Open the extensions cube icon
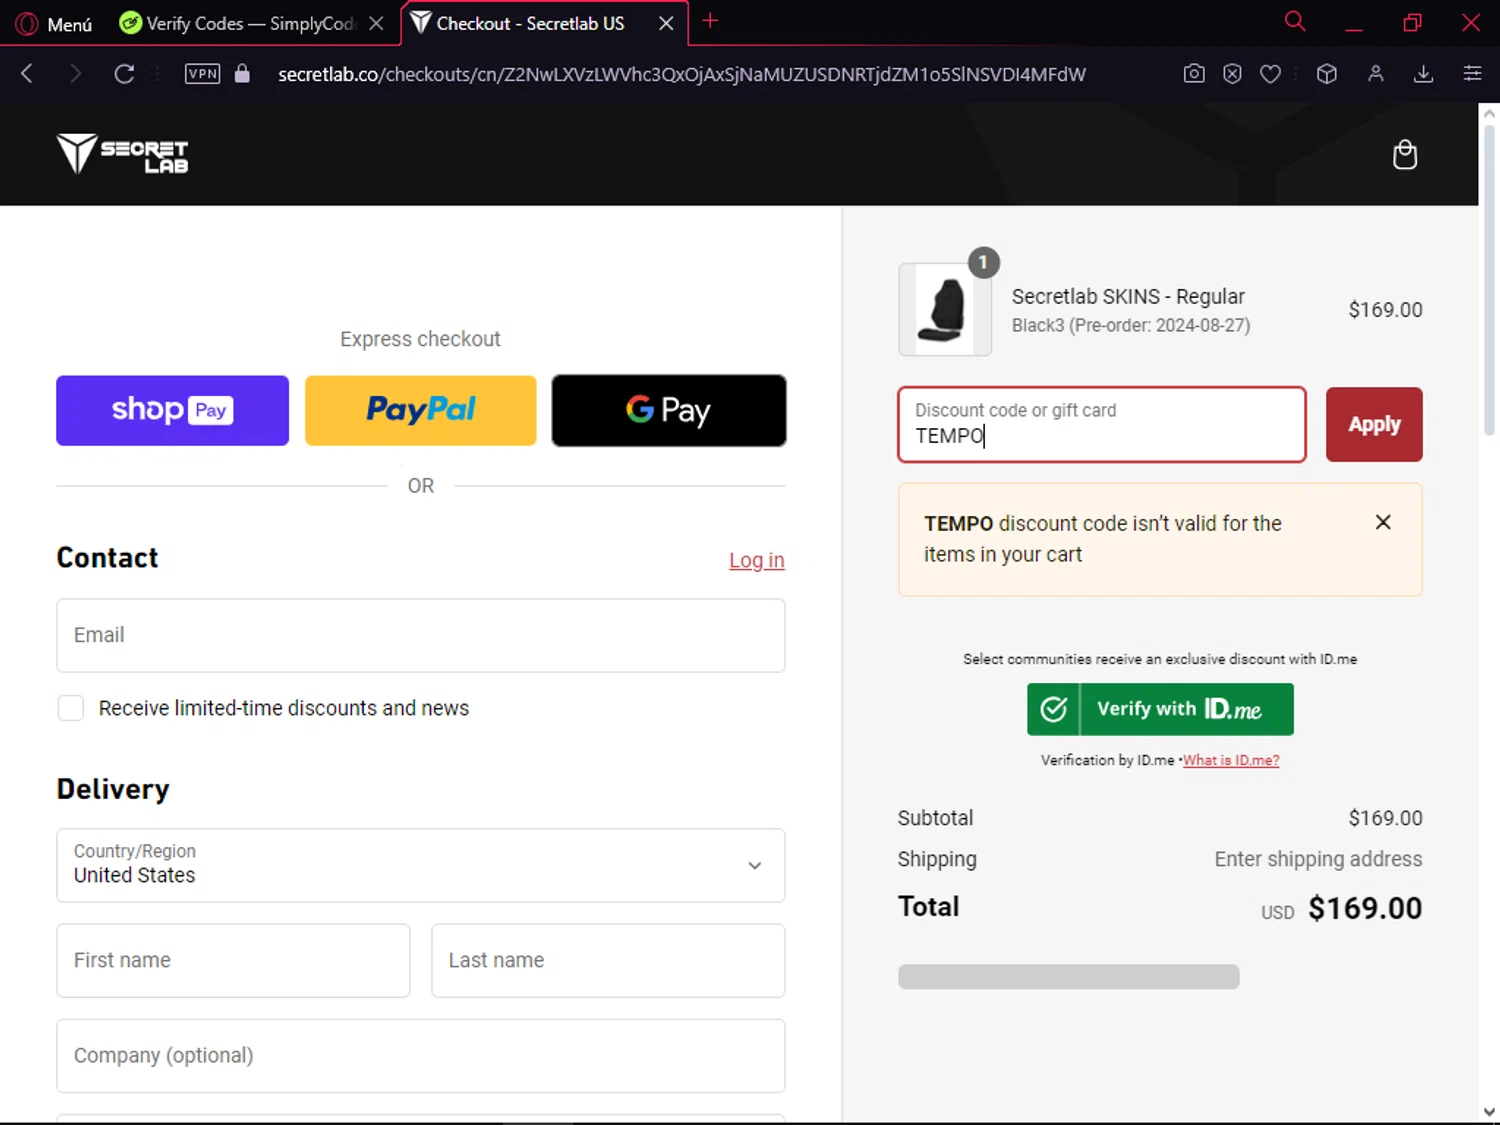Screen dimensions: 1500x1125 coord(1327,73)
